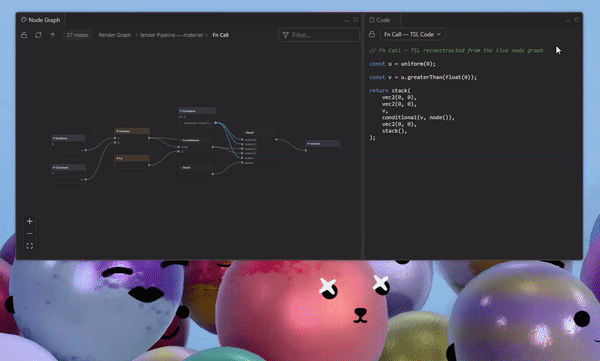This screenshot has width=600, height=361.
Task: Open the Fn Call — TSL Code dropdown
Action: tap(412, 34)
